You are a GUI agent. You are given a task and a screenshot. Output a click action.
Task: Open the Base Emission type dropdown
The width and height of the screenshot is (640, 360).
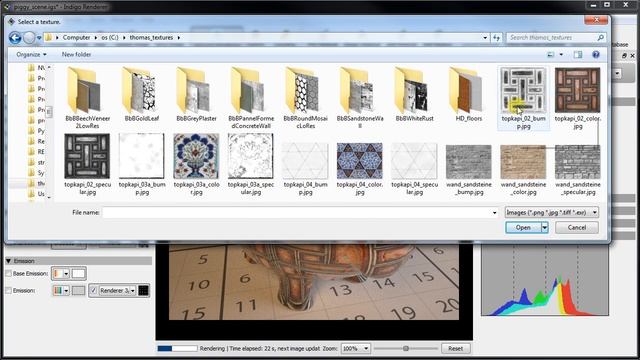pyautogui.click(x=61, y=273)
